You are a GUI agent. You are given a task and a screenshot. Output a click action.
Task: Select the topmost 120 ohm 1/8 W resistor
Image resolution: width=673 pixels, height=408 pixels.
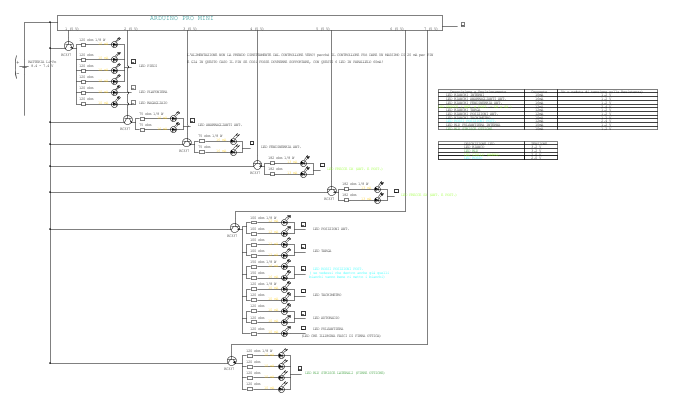click(83, 45)
